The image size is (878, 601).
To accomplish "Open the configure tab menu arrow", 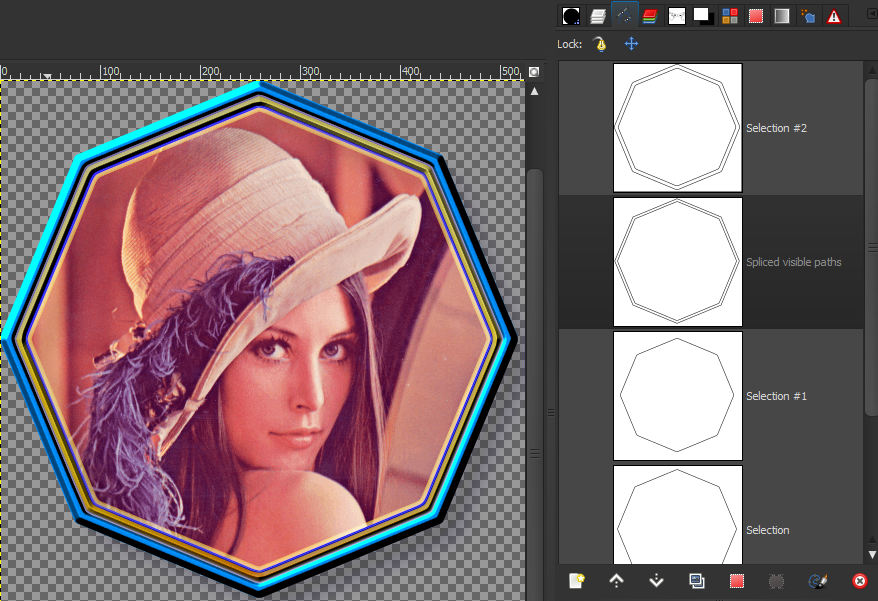I will (x=872, y=14).
